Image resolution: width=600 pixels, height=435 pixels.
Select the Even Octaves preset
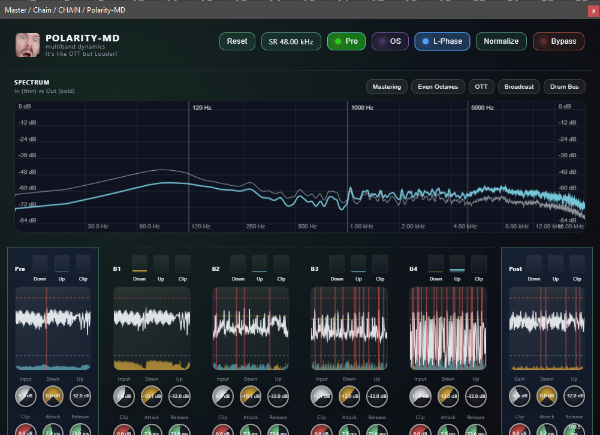[437, 86]
